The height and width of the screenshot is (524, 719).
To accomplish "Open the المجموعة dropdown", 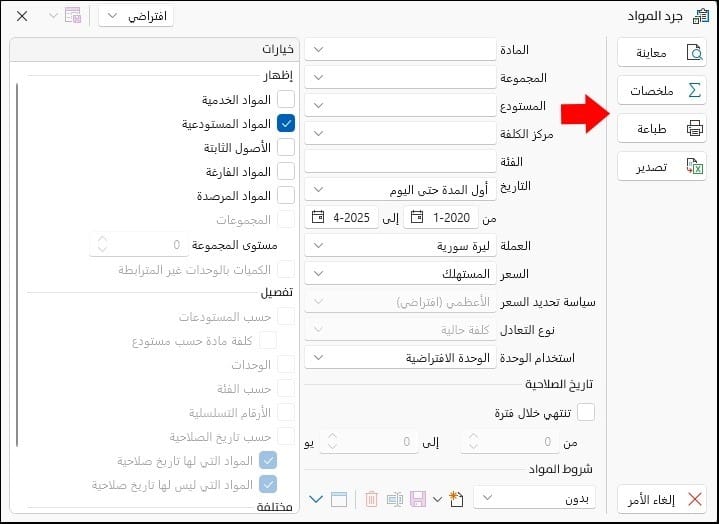I will pyautogui.click(x=400, y=77).
